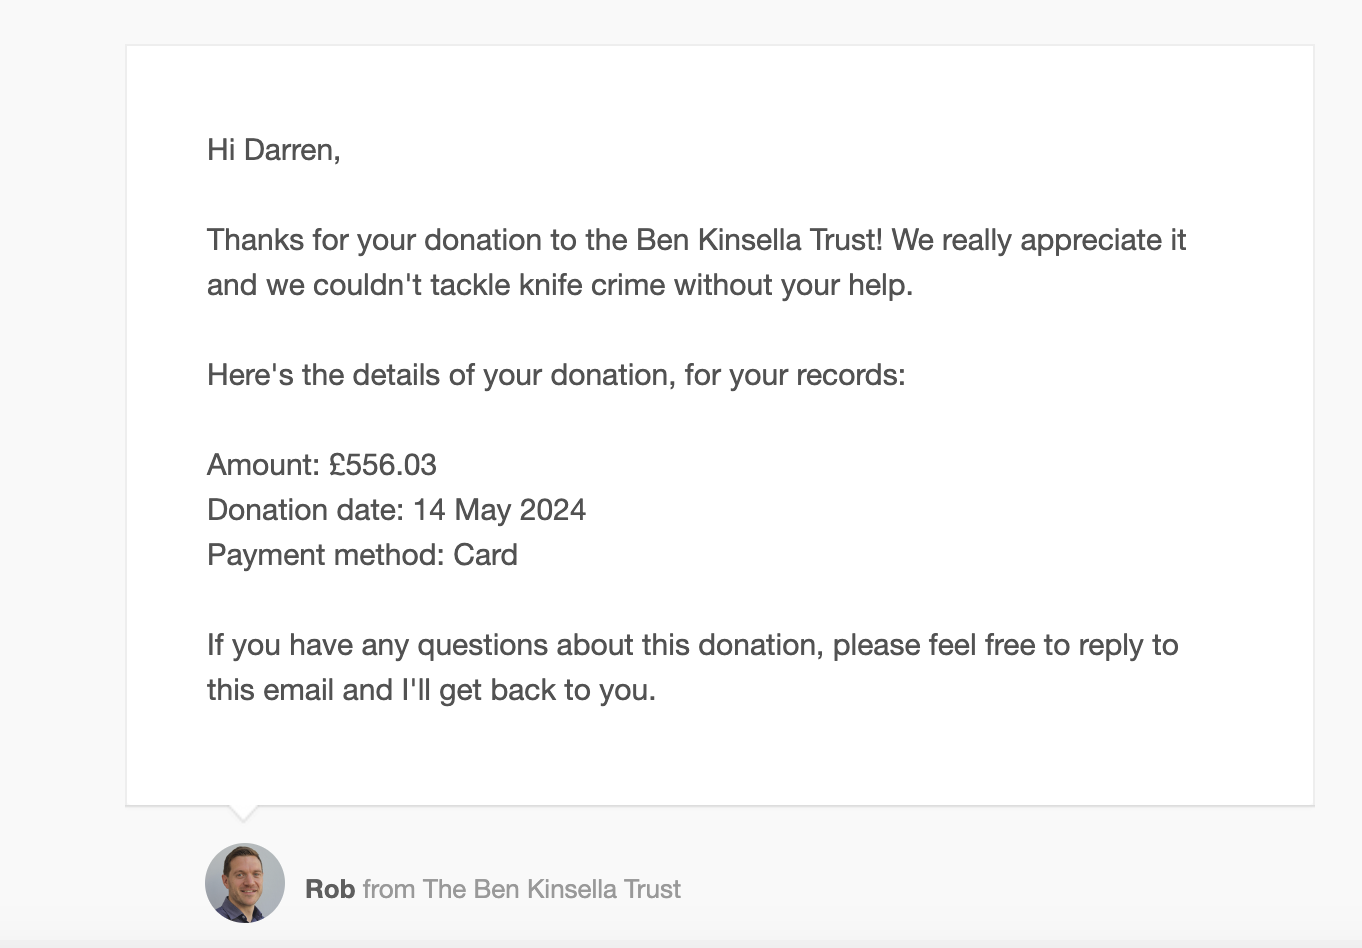
Task: Click "from The Ben Kinsella Trust" sender text
Action: [522, 889]
